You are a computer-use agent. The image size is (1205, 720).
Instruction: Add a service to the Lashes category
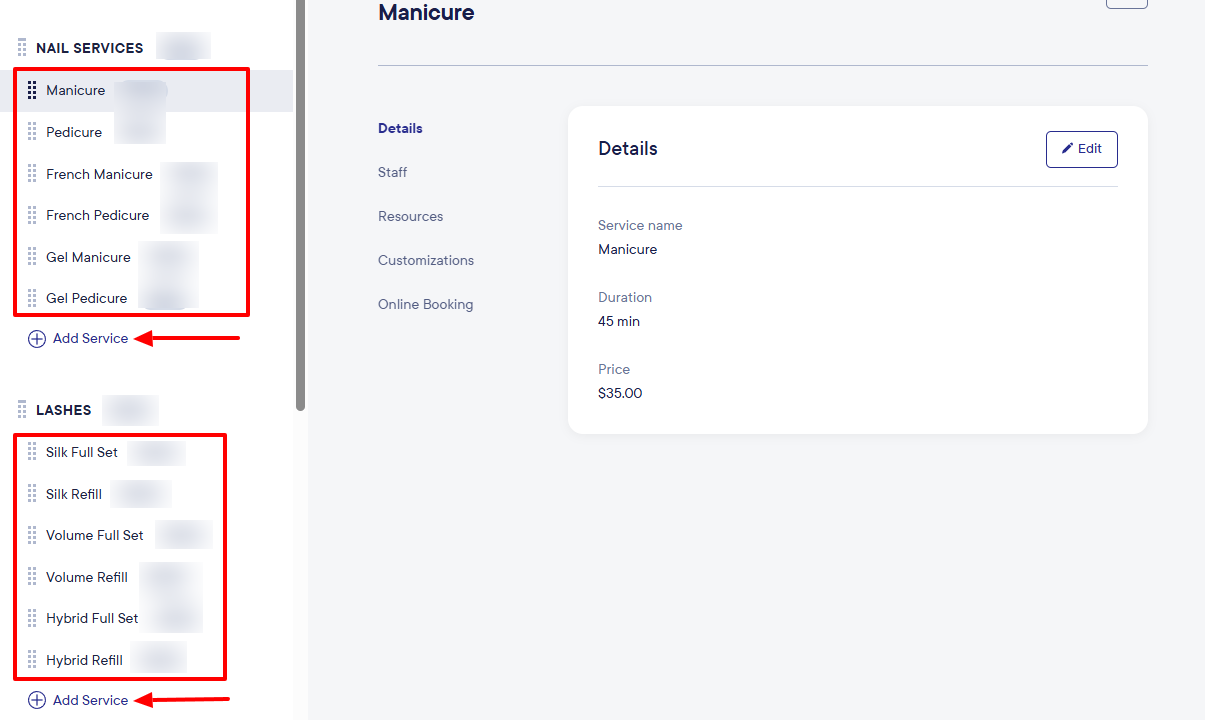pos(90,701)
